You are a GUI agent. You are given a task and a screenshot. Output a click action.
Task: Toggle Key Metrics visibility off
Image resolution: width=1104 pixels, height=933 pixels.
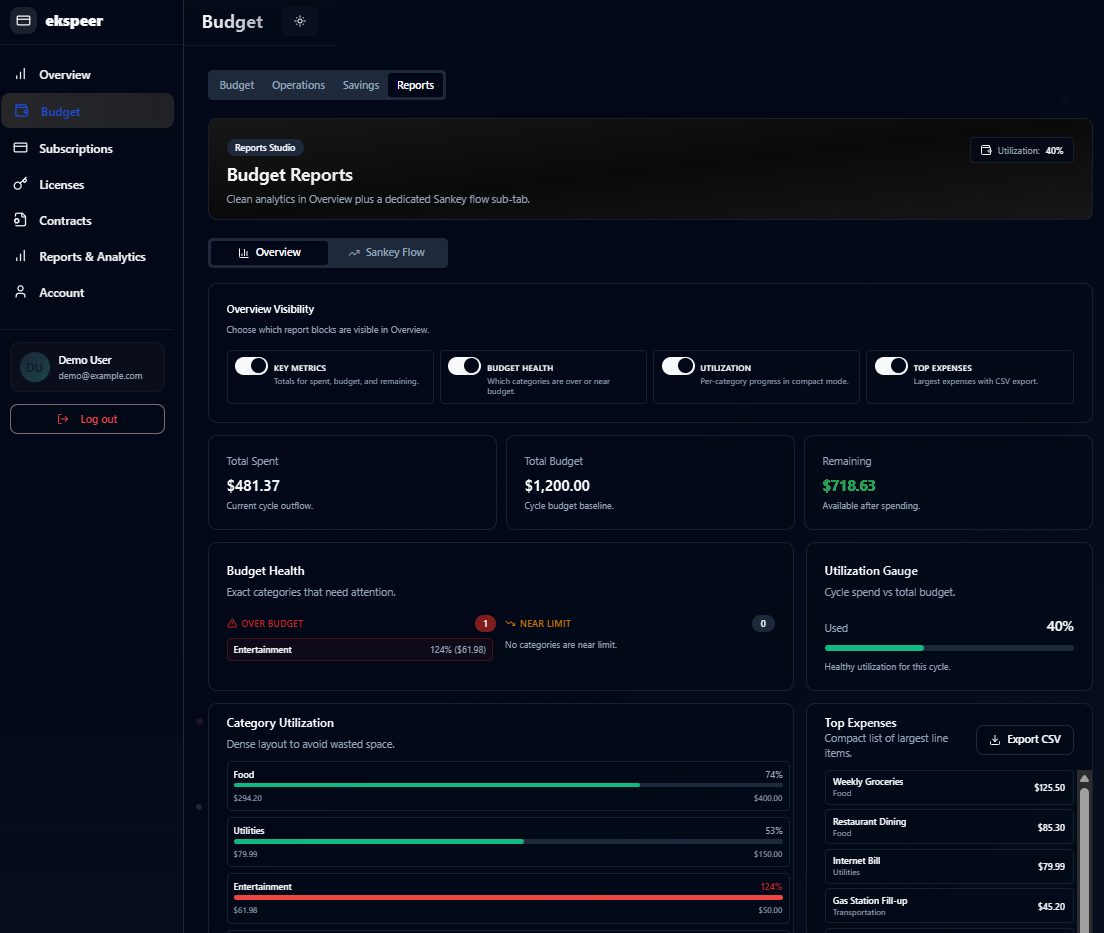[x=251, y=366]
